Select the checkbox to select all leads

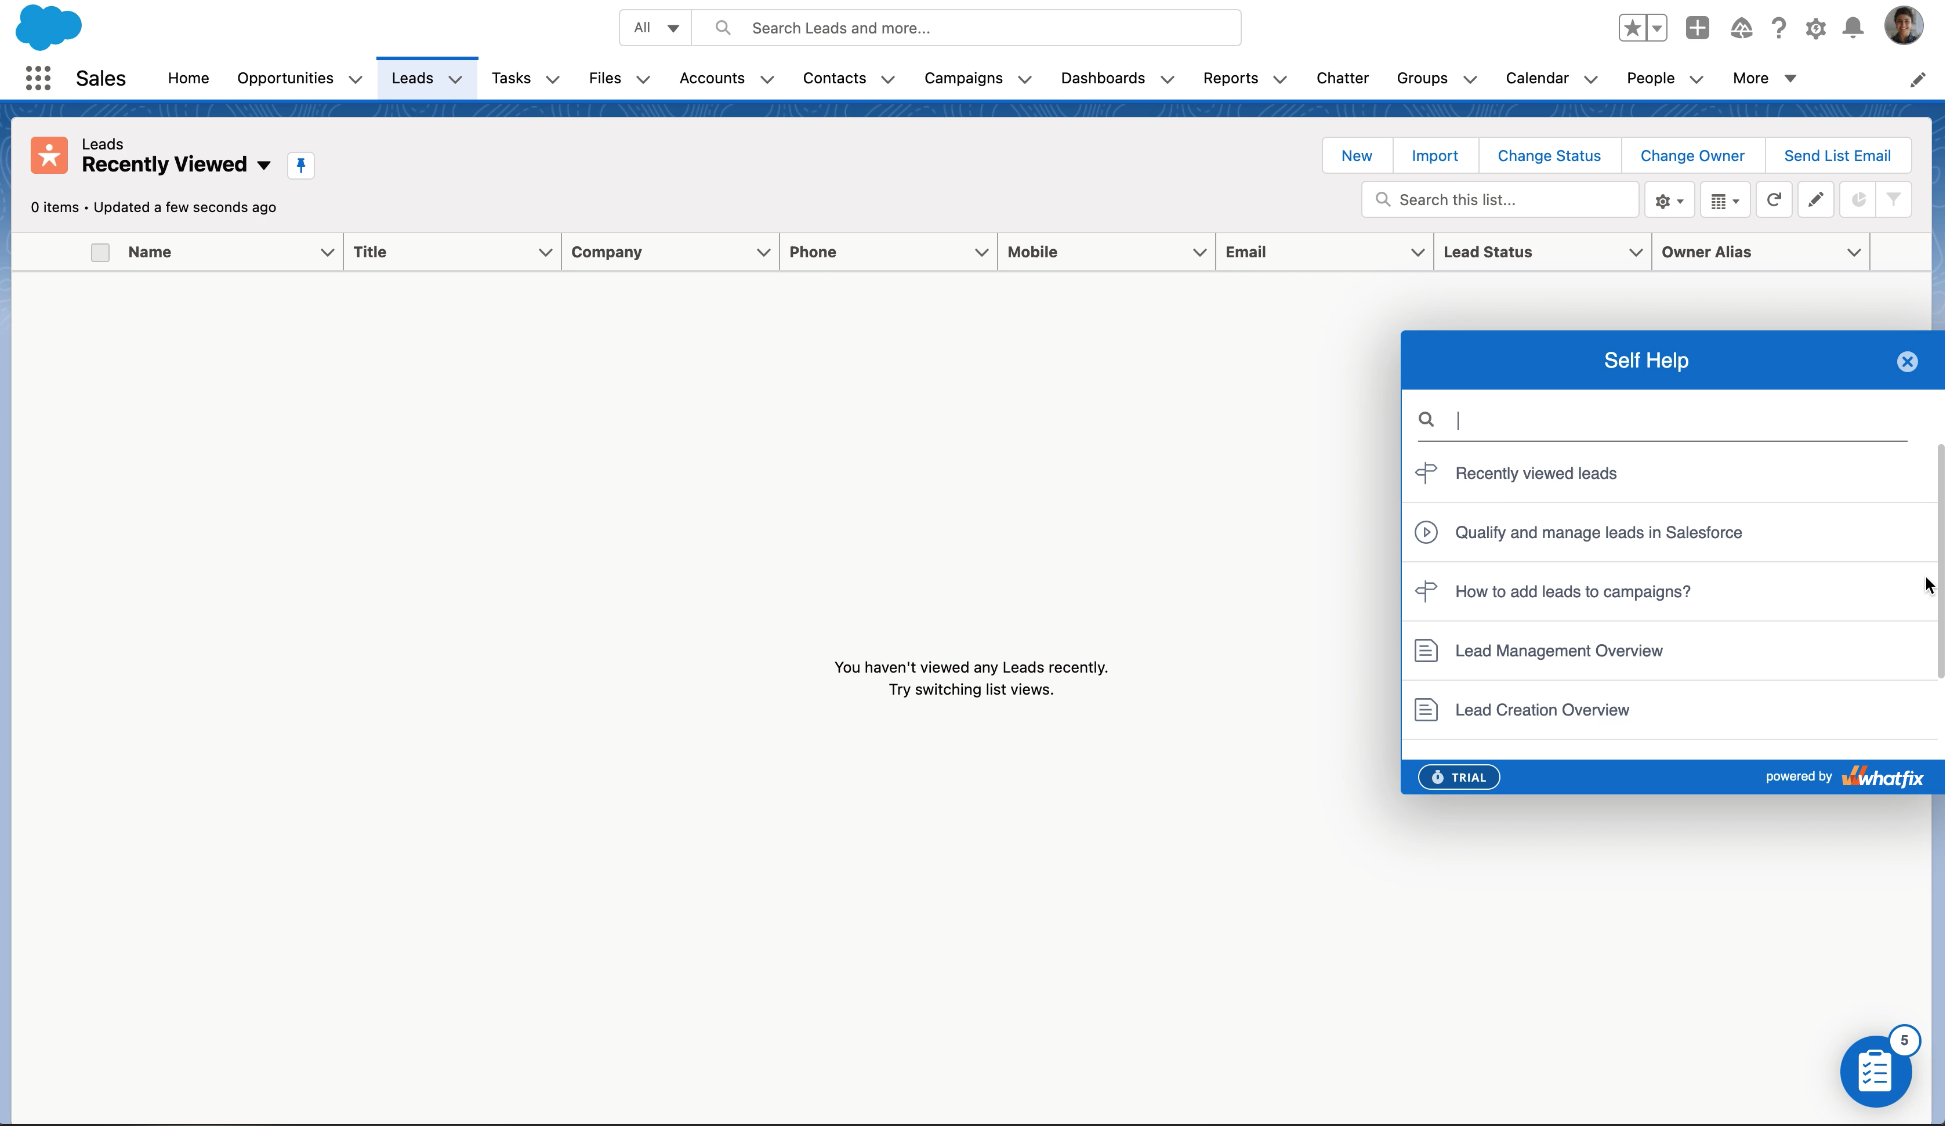(x=100, y=252)
